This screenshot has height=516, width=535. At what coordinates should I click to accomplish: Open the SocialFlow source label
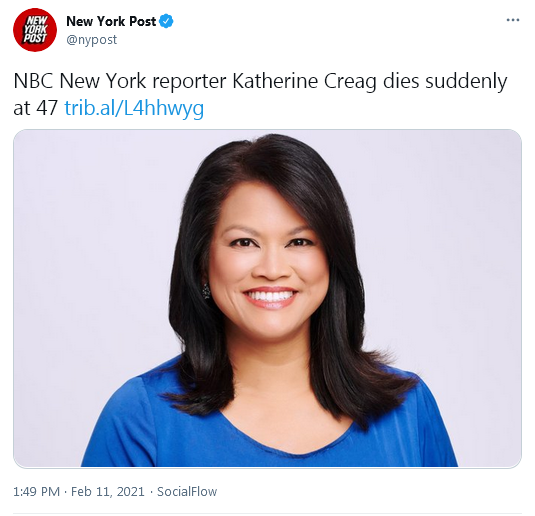(x=187, y=492)
